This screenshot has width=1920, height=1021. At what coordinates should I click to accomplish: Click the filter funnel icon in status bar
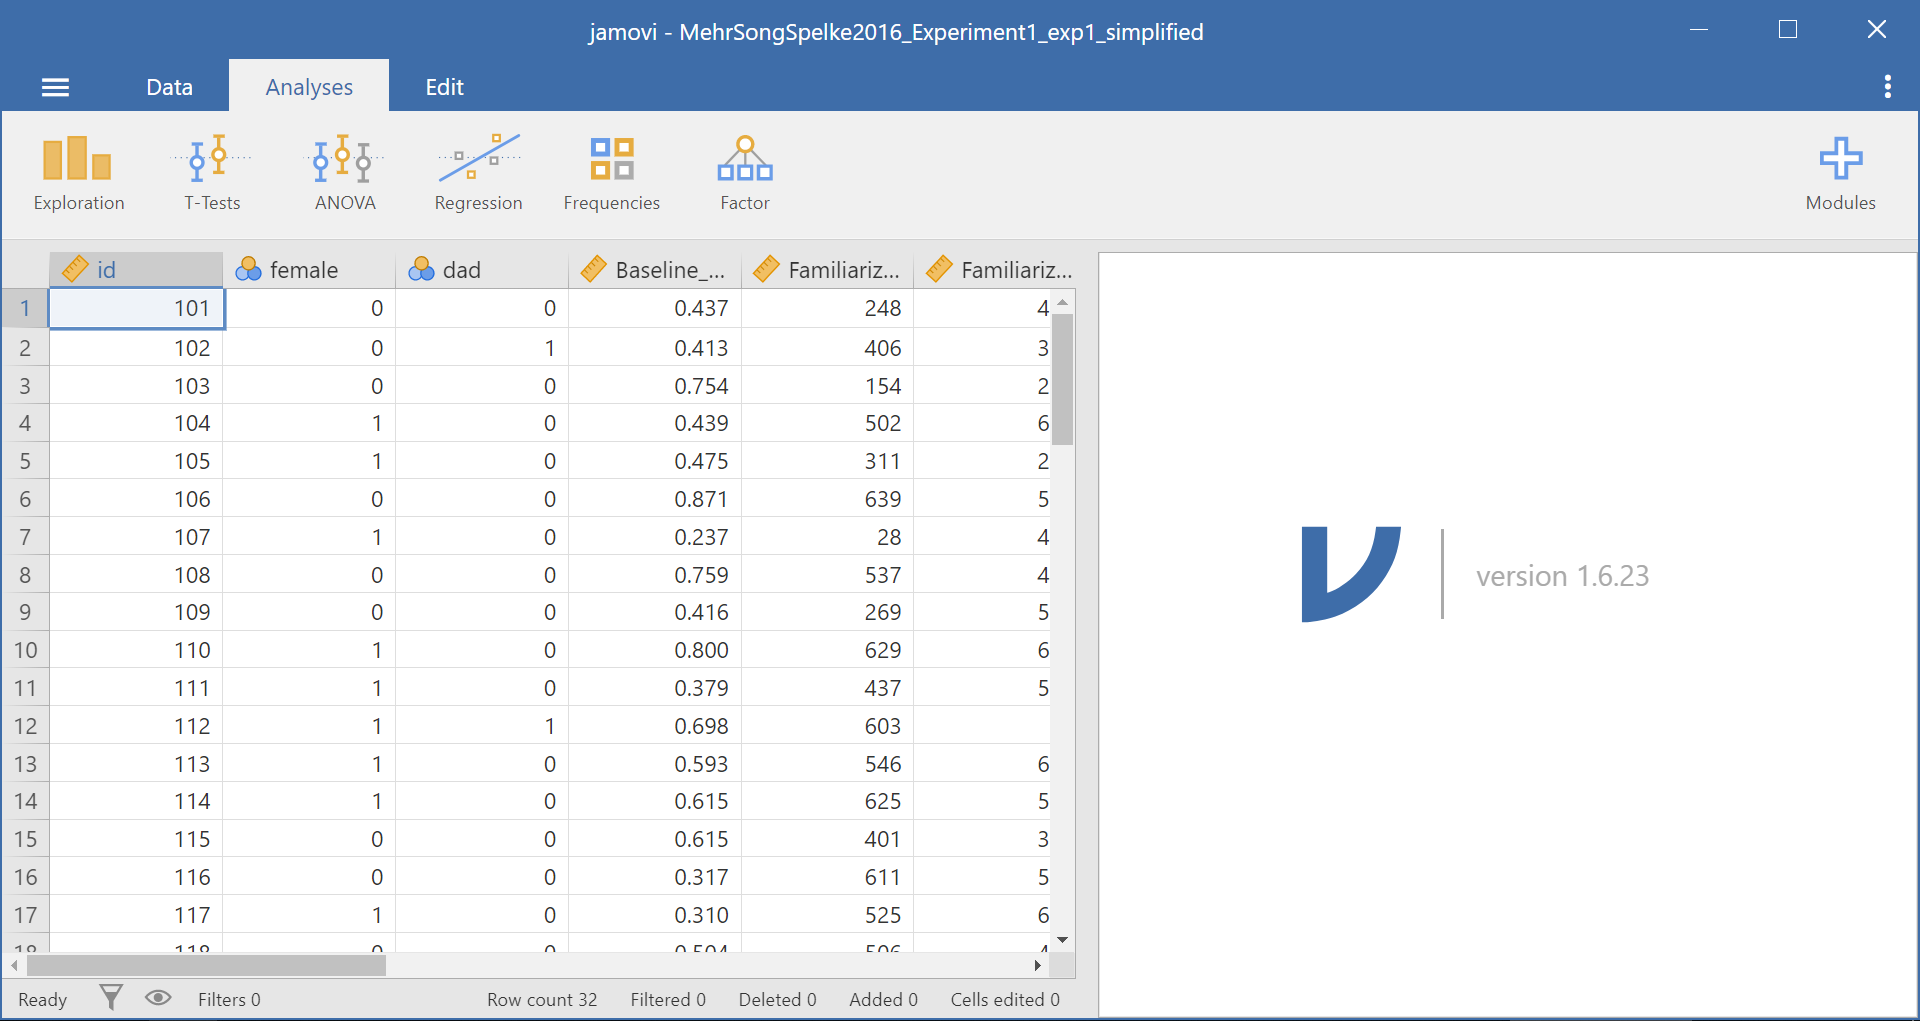tap(111, 997)
